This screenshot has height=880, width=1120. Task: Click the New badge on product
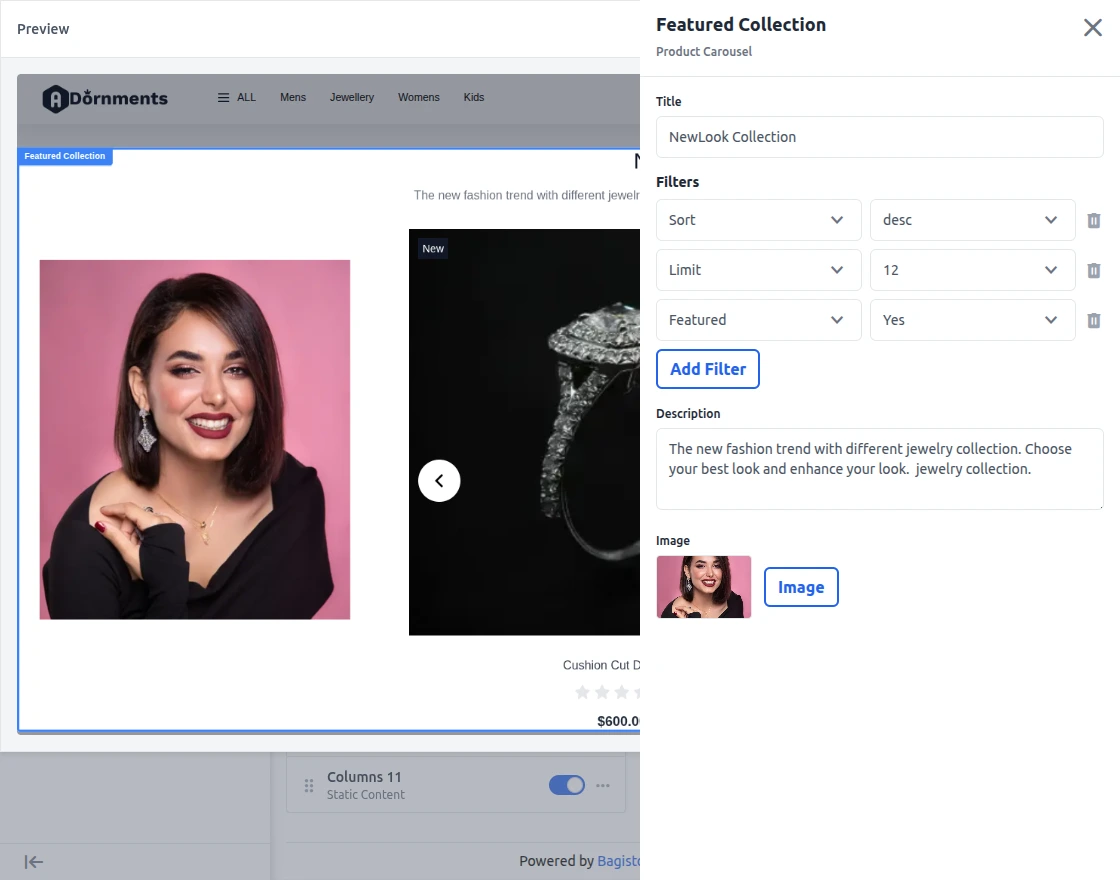point(433,249)
